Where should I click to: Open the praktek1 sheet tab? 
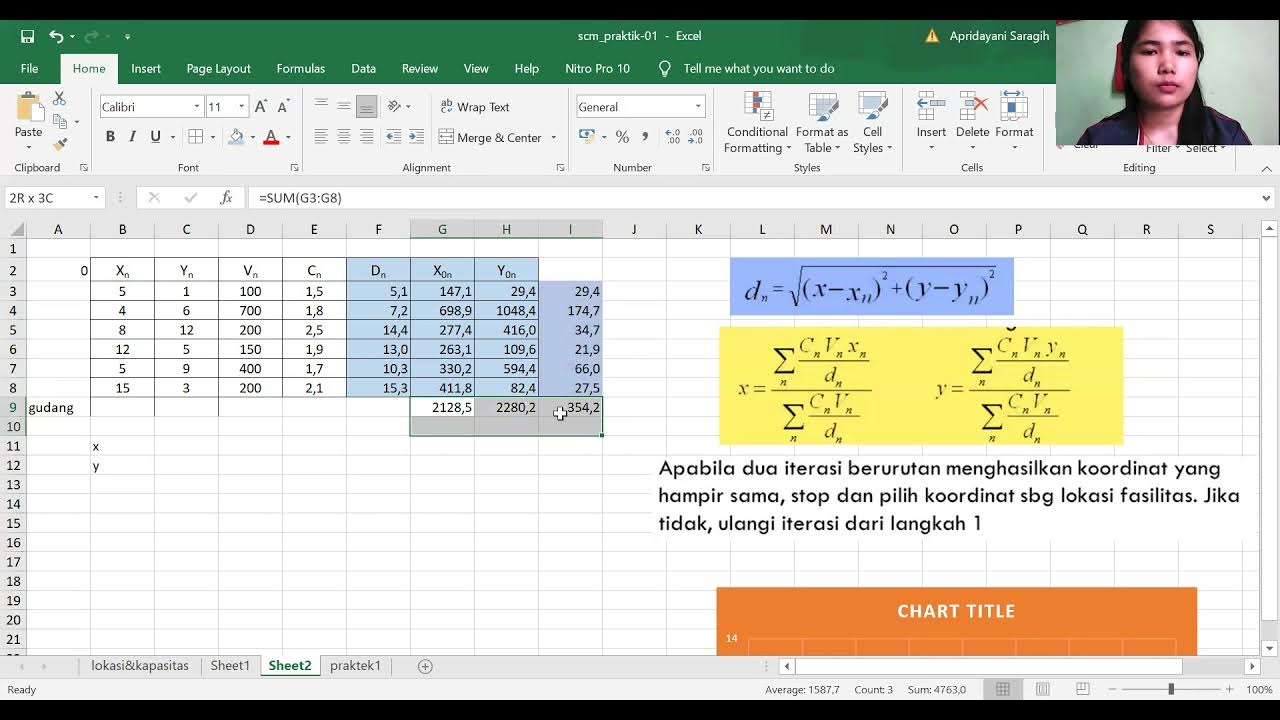[x=355, y=666]
